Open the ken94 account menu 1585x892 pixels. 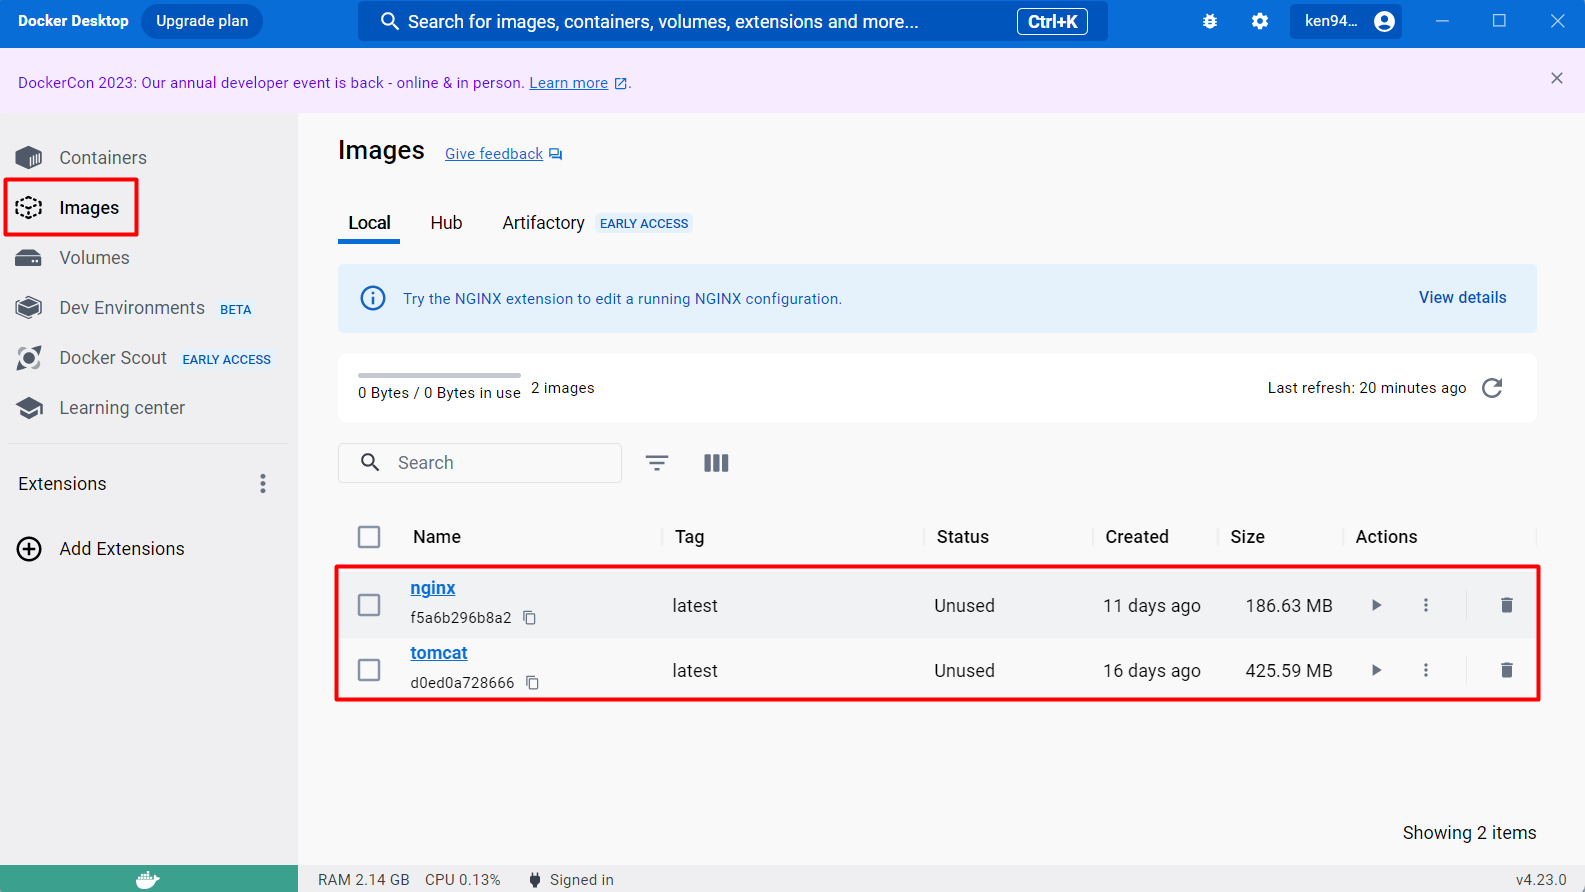point(1346,21)
